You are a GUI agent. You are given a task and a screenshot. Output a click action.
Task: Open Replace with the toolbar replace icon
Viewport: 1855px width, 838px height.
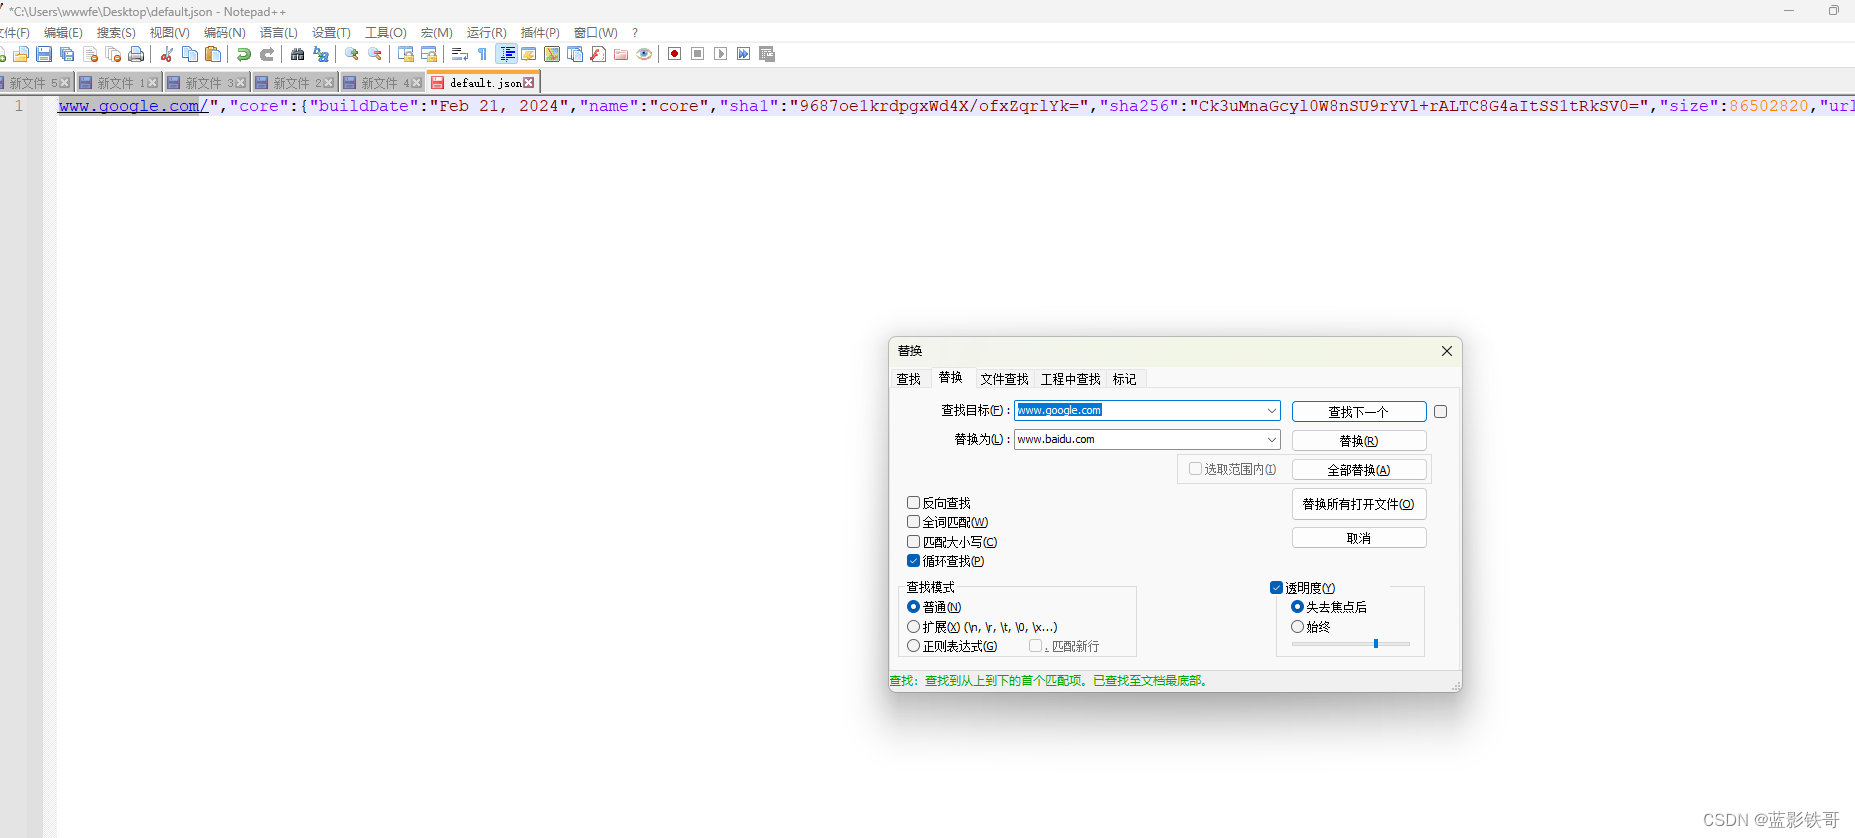tap(320, 54)
